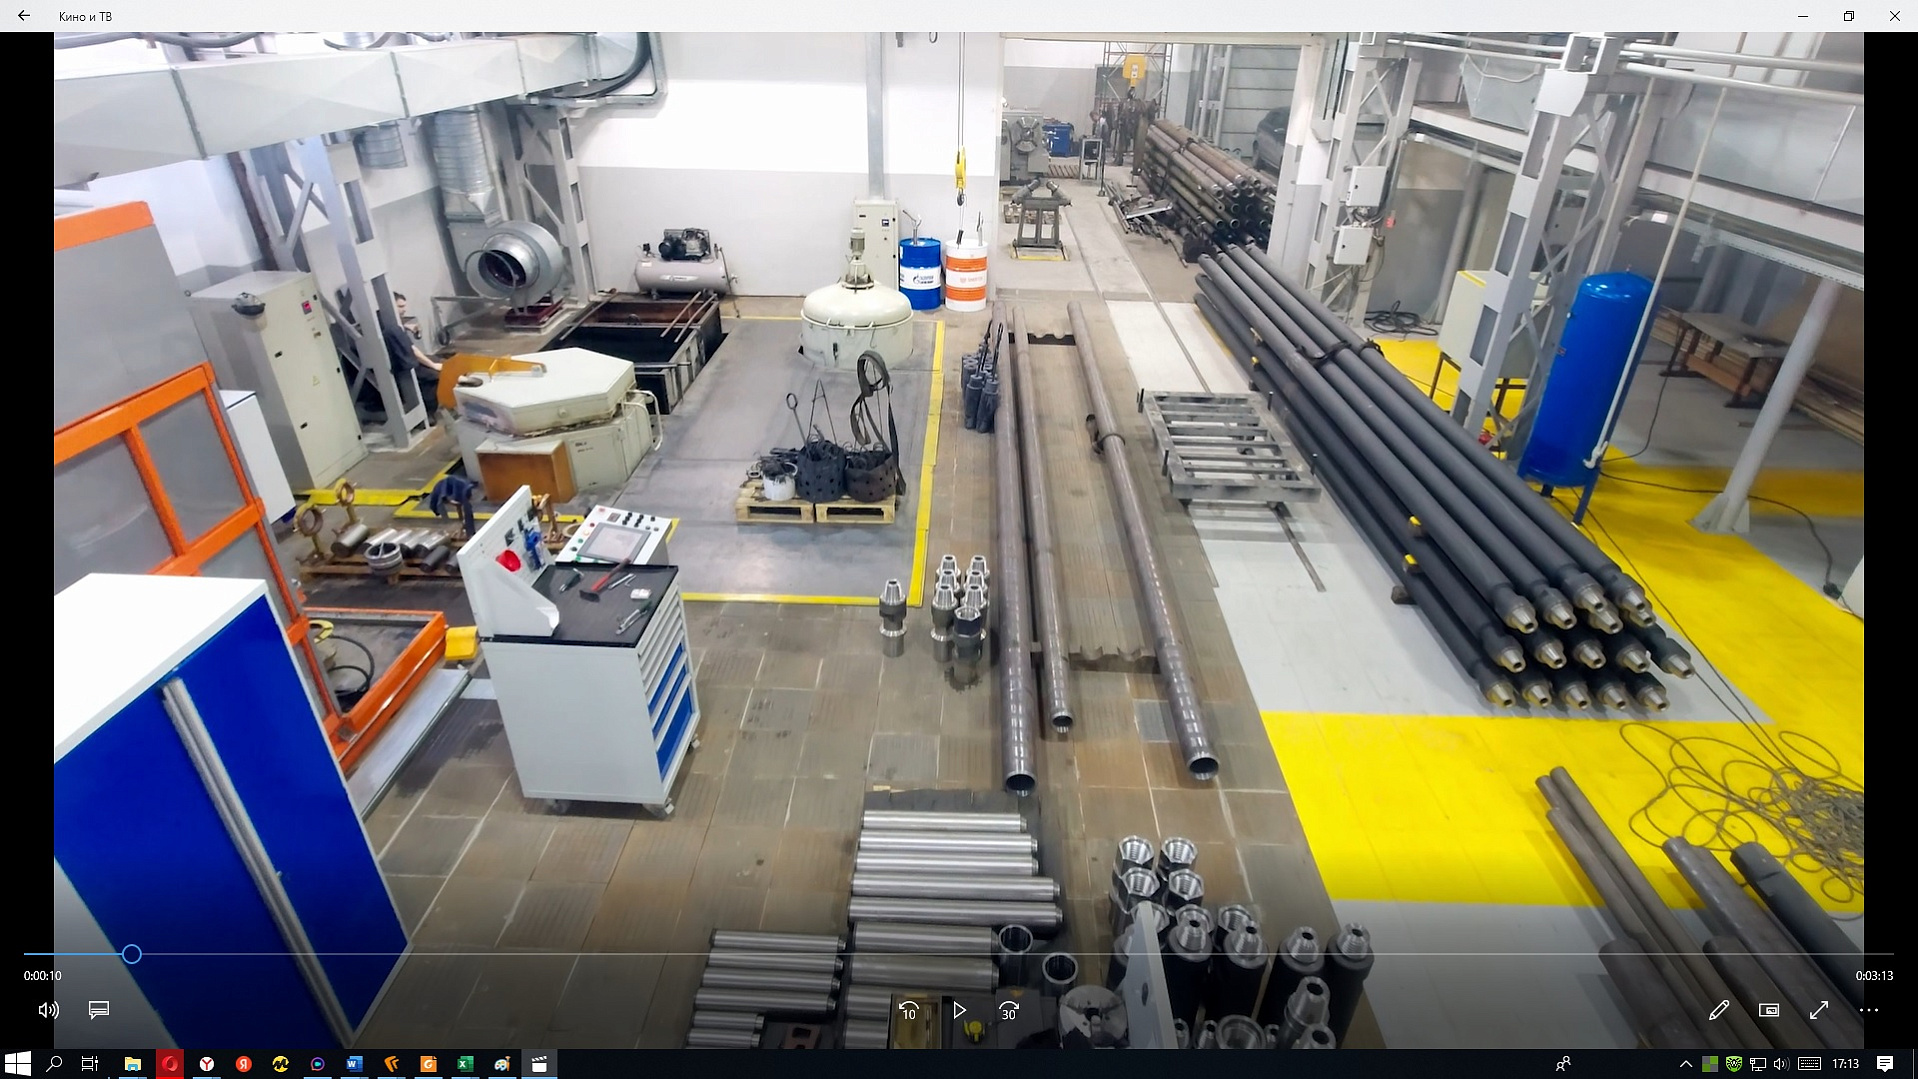The width and height of the screenshot is (1918, 1079).
Task: Click the video seek bar handle
Action: [131, 954]
